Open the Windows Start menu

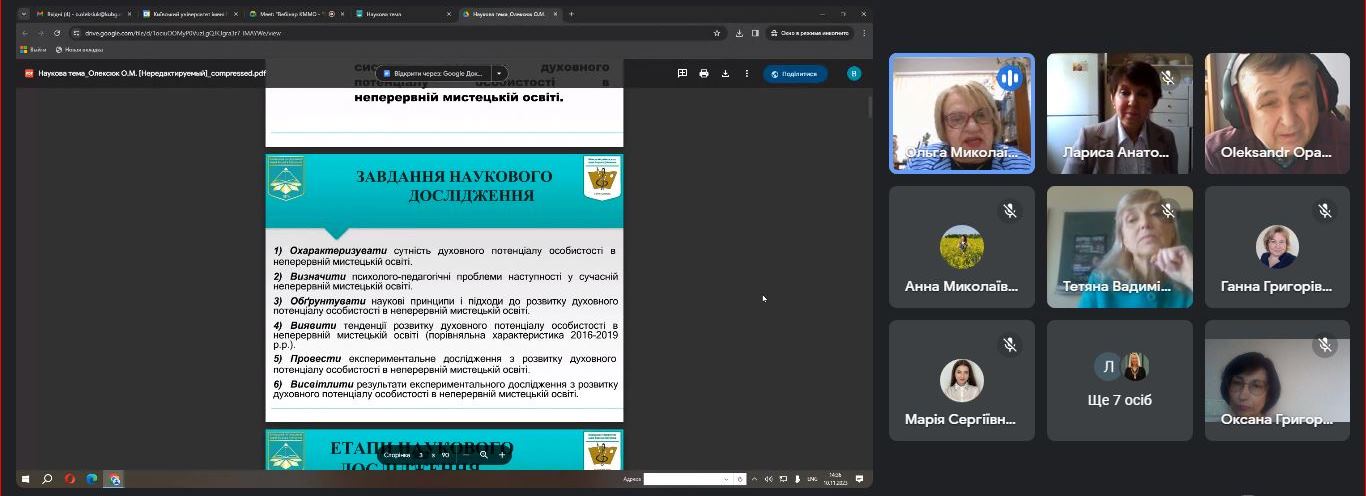tap(26, 479)
